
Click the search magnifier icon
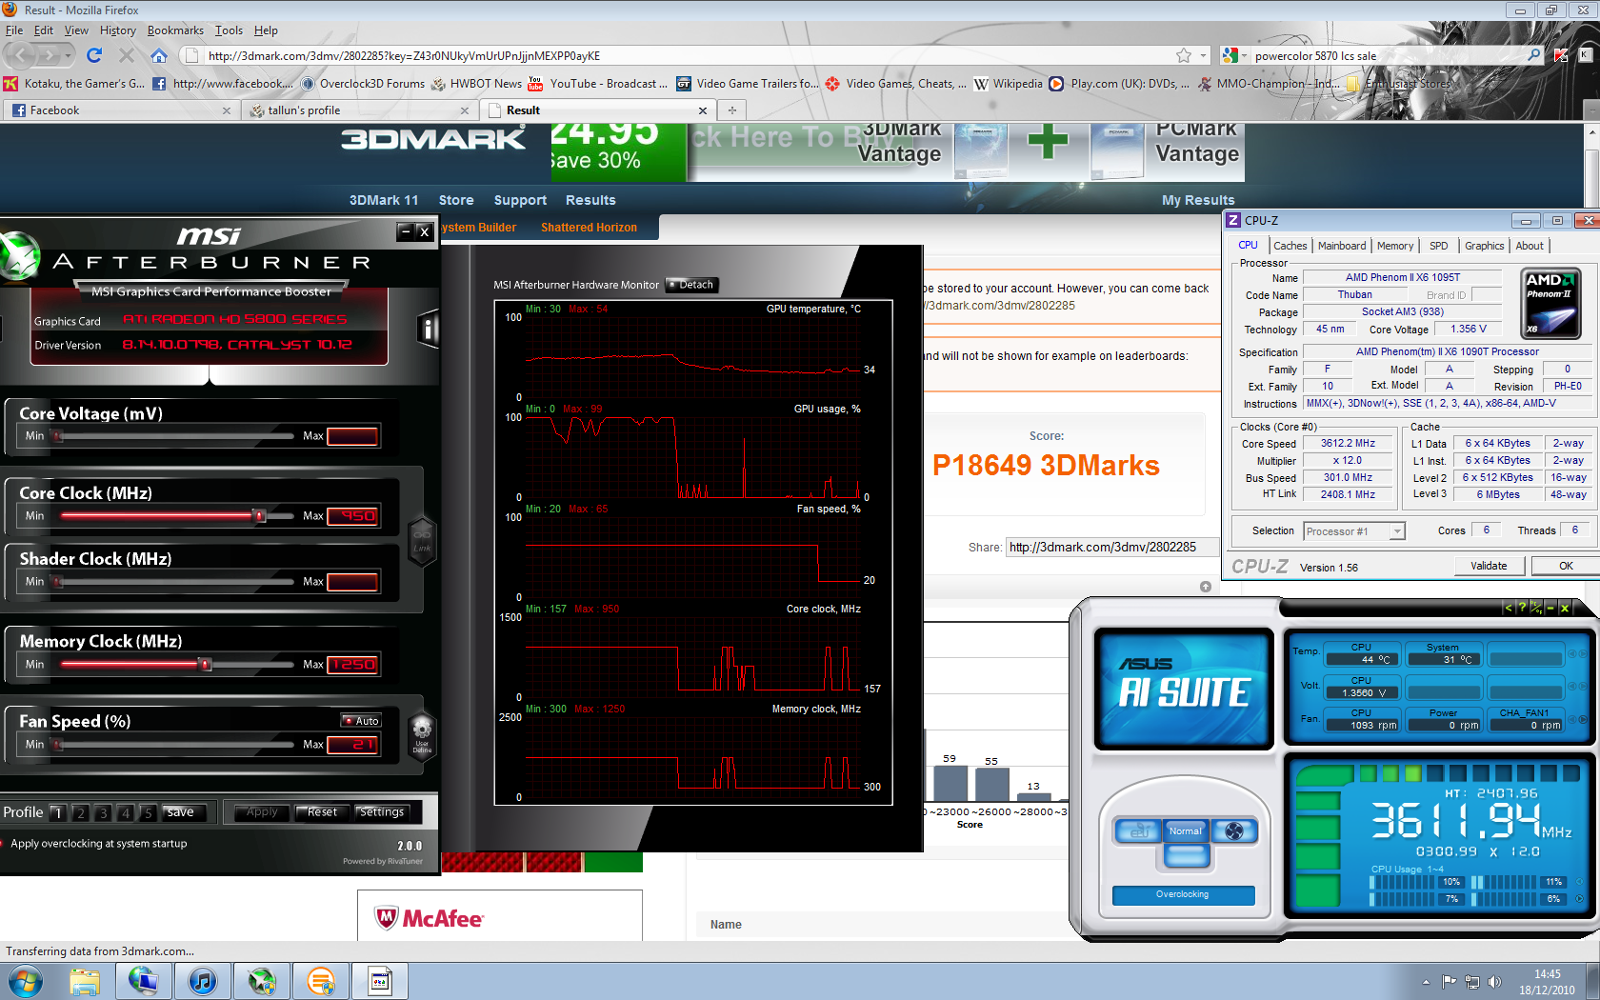(1534, 56)
